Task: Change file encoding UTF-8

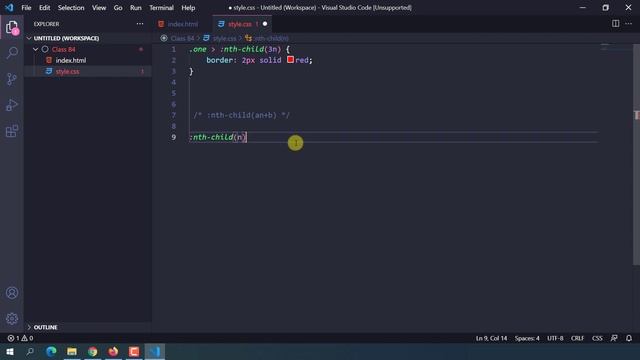Action: click(555, 338)
